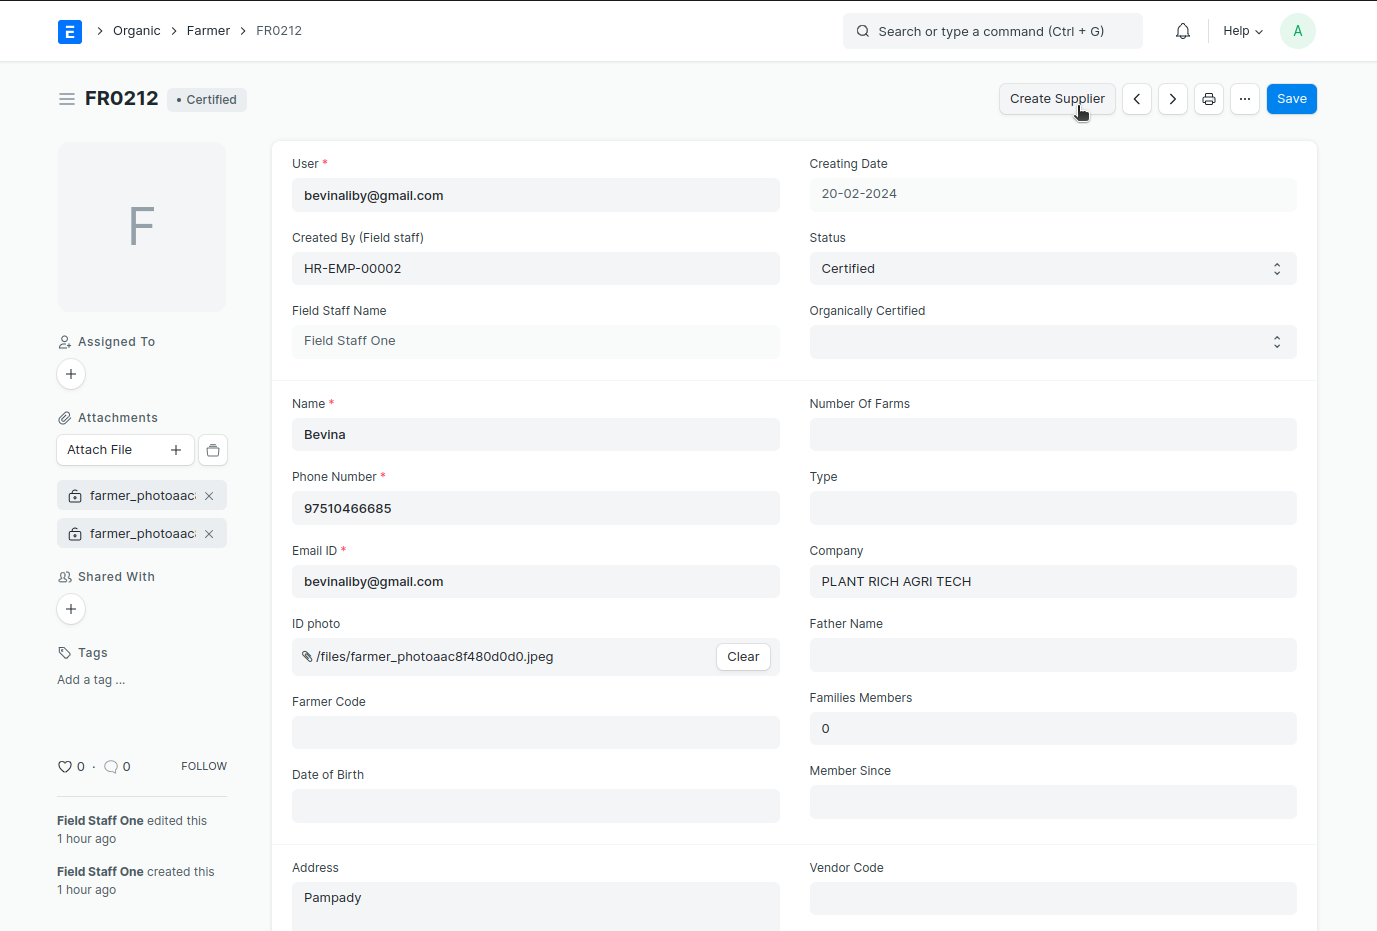The height and width of the screenshot is (931, 1377).
Task: Click the heart like icon
Action: click(x=65, y=767)
